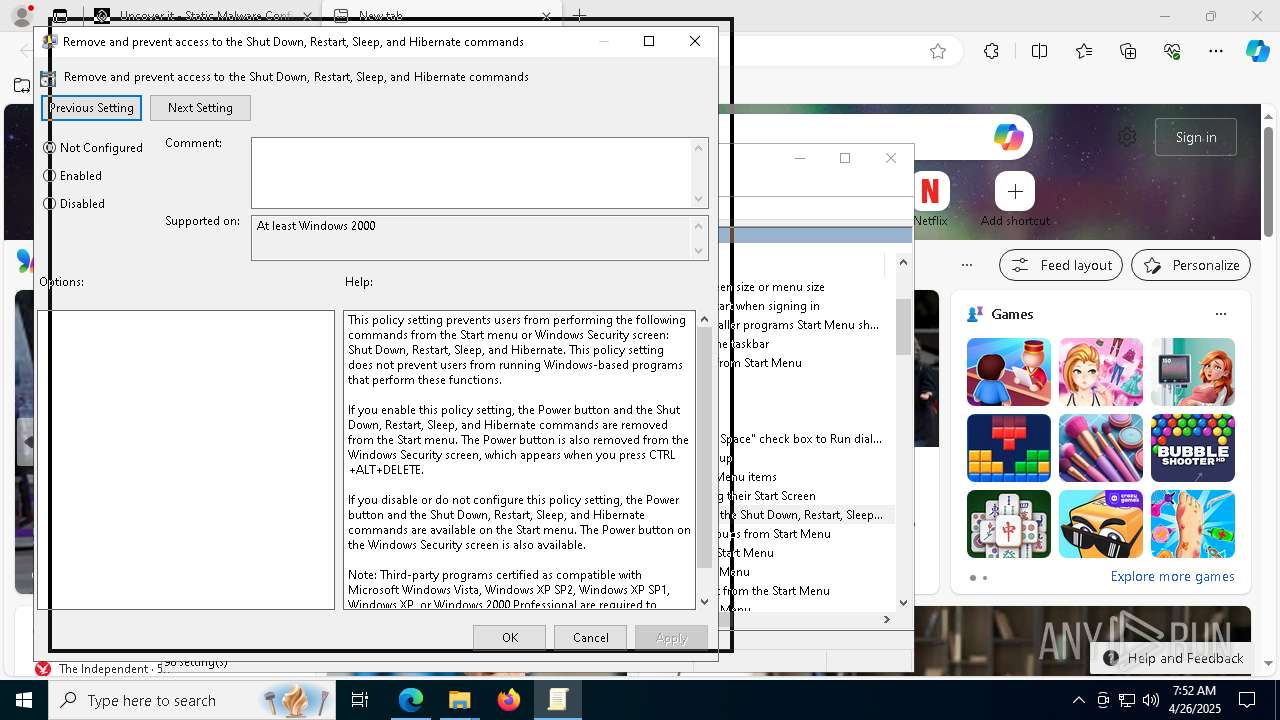This screenshot has width=1280, height=720.
Task: Open Help and Feedback
Action: pos(1174,658)
